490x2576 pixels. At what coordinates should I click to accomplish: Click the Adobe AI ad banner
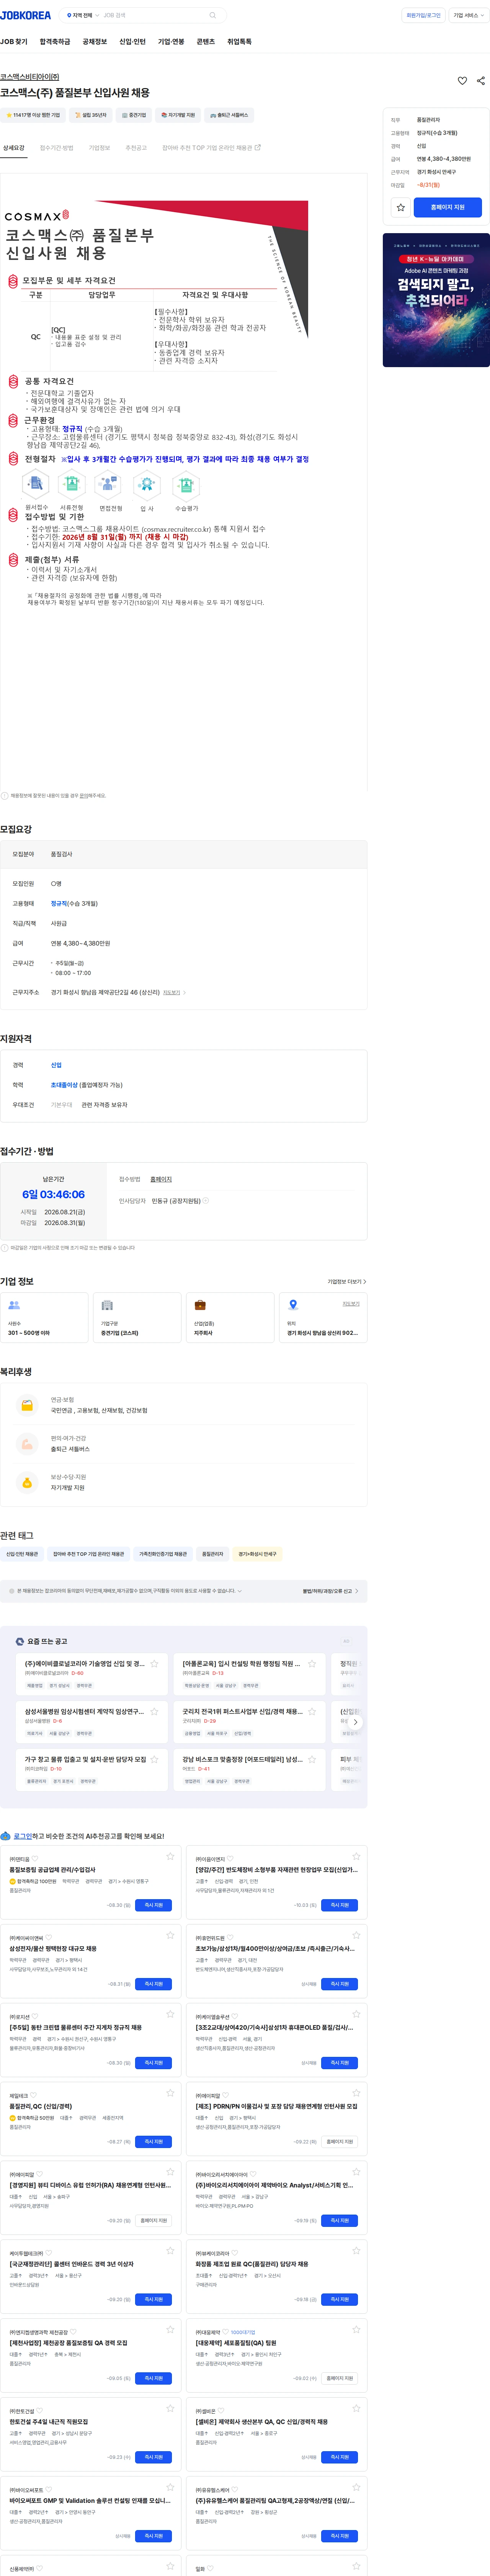436,300
